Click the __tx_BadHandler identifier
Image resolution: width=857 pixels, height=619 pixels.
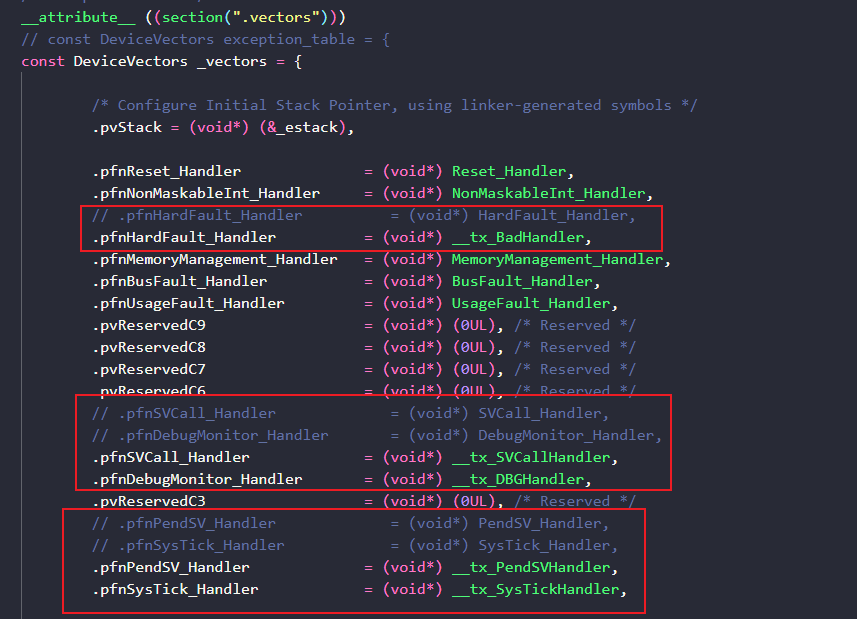point(518,237)
